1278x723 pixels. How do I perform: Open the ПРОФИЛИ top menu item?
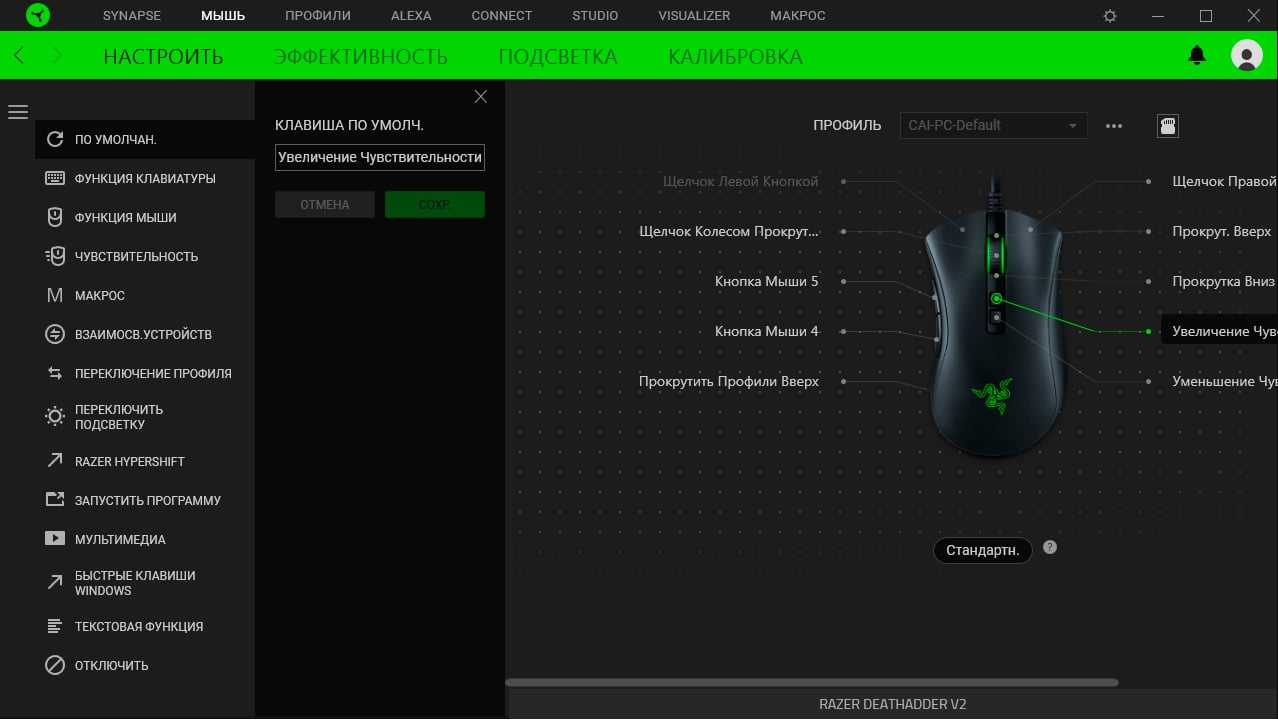pyautogui.click(x=317, y=16)
